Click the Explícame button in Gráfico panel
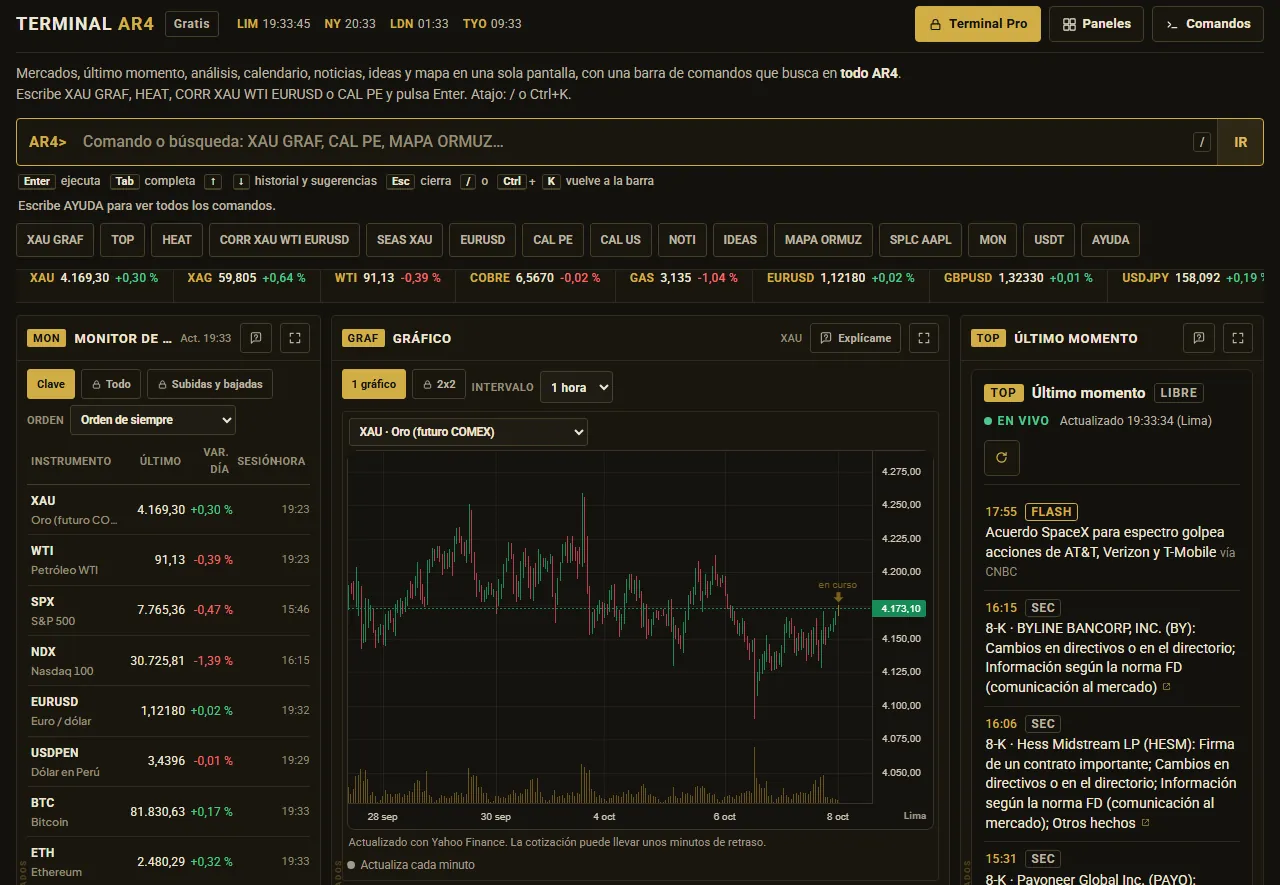 click(855, 338)
